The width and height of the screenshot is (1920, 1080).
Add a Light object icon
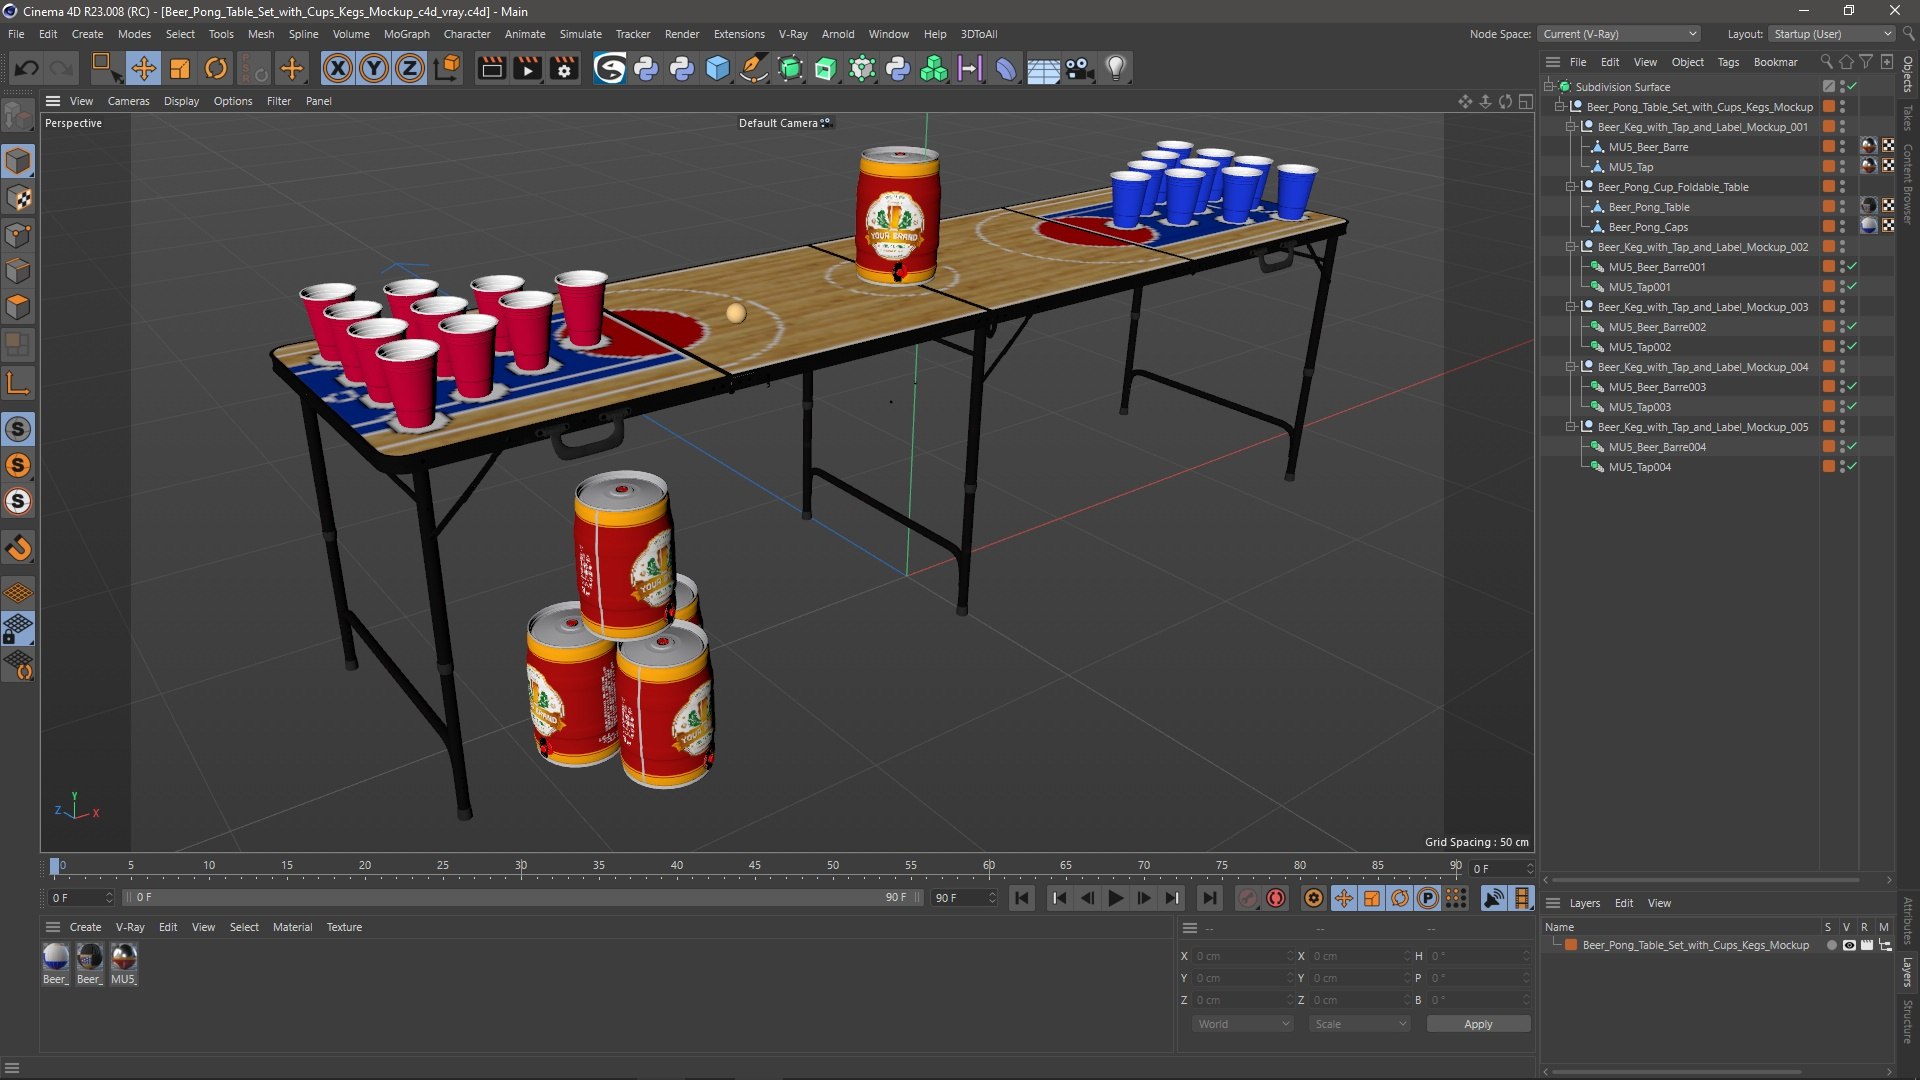[1116, 68]
